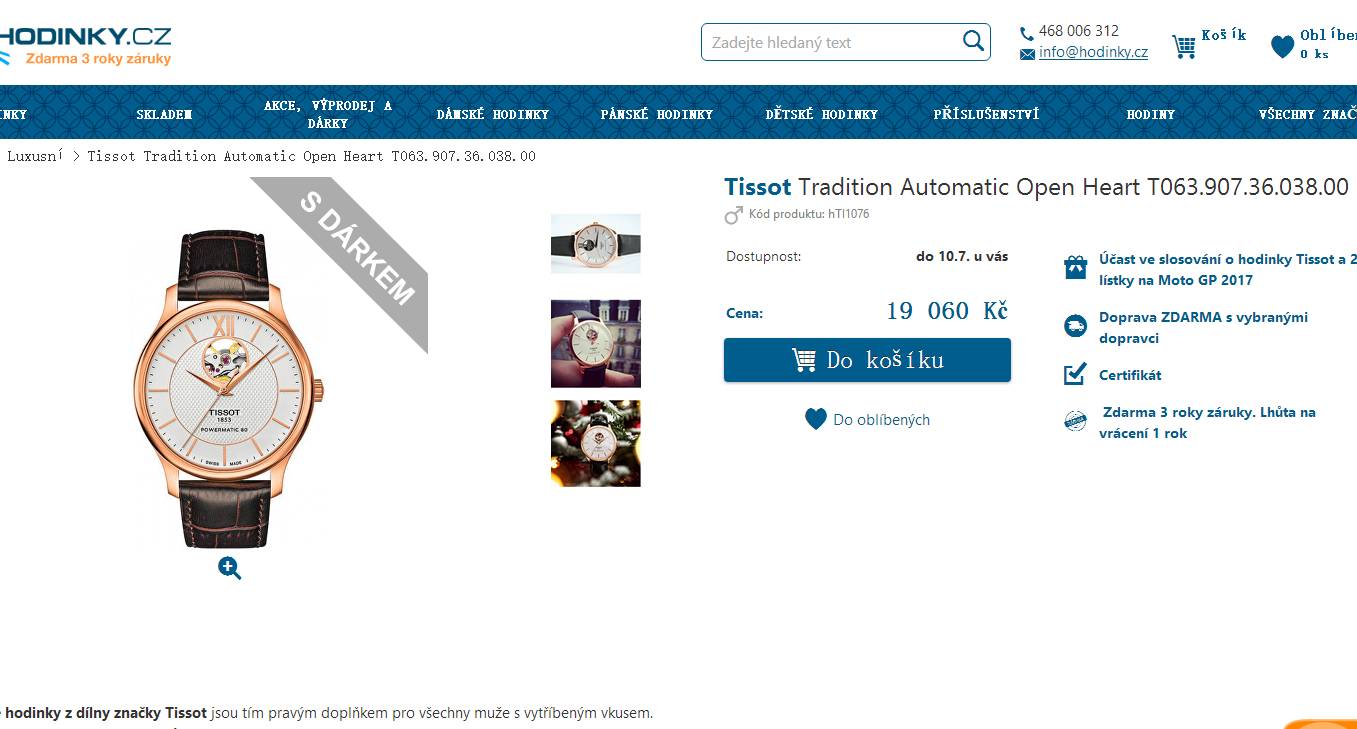The height and width of the screenshot is (729, 1357).
Task: Click the gift icon beside the Tissot raffle text
Action: tap(1075, 267)
